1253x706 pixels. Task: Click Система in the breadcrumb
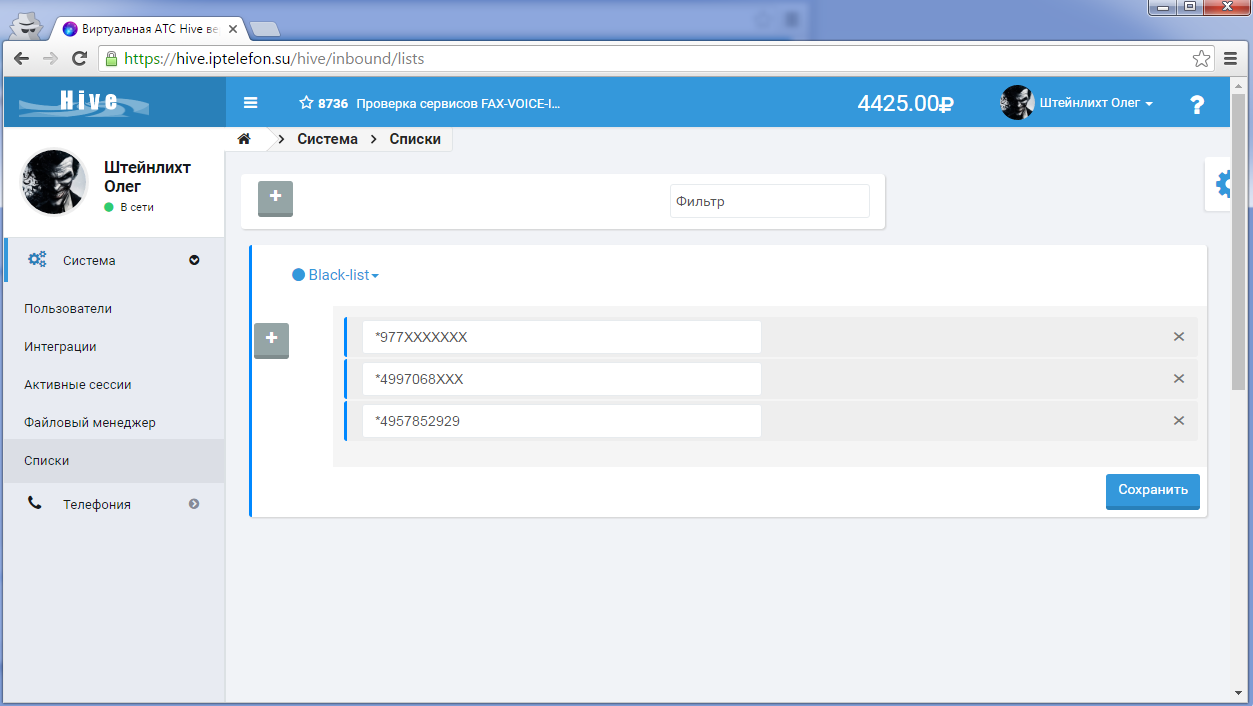[x=327, y=139]
